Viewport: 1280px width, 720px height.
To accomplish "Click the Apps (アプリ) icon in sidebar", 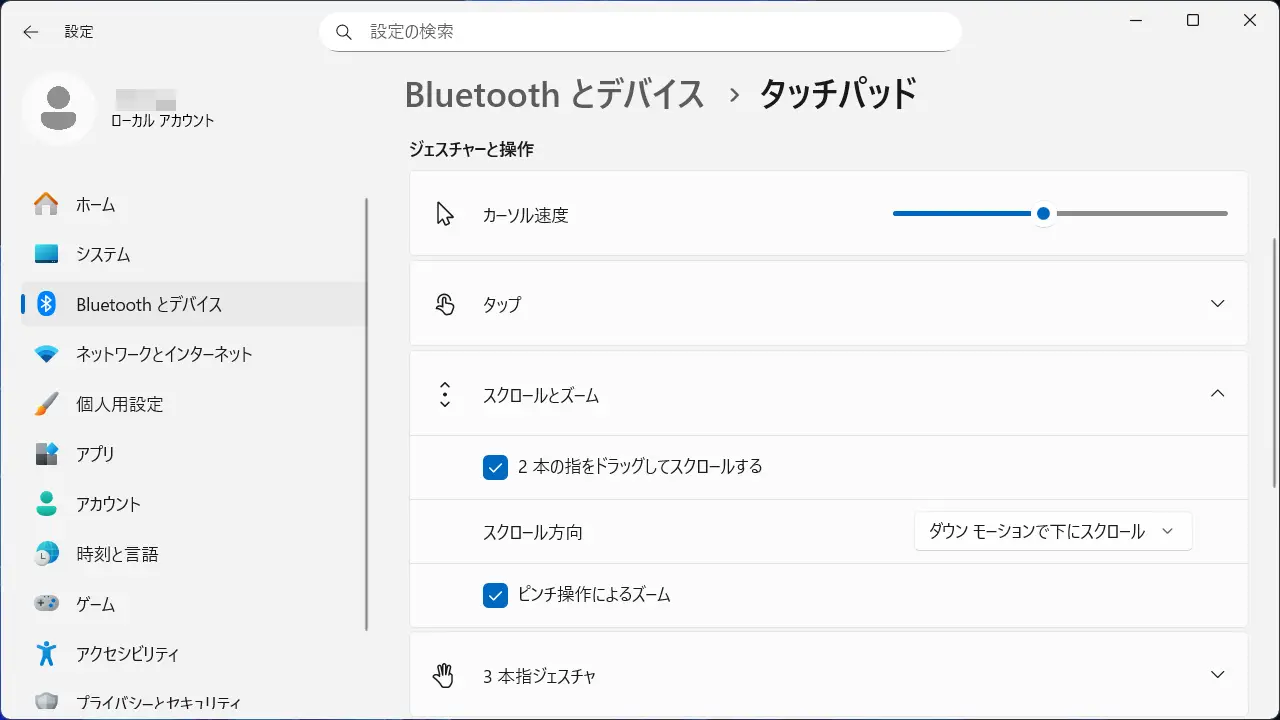I will [46, 454].
